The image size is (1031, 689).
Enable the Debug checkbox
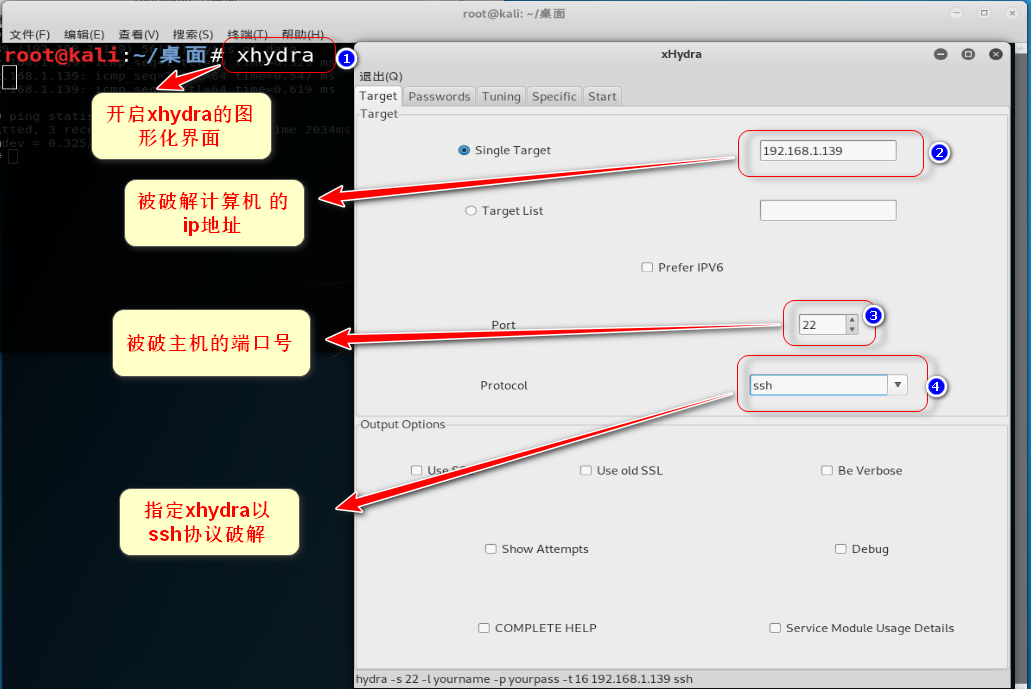click(840, 548)
